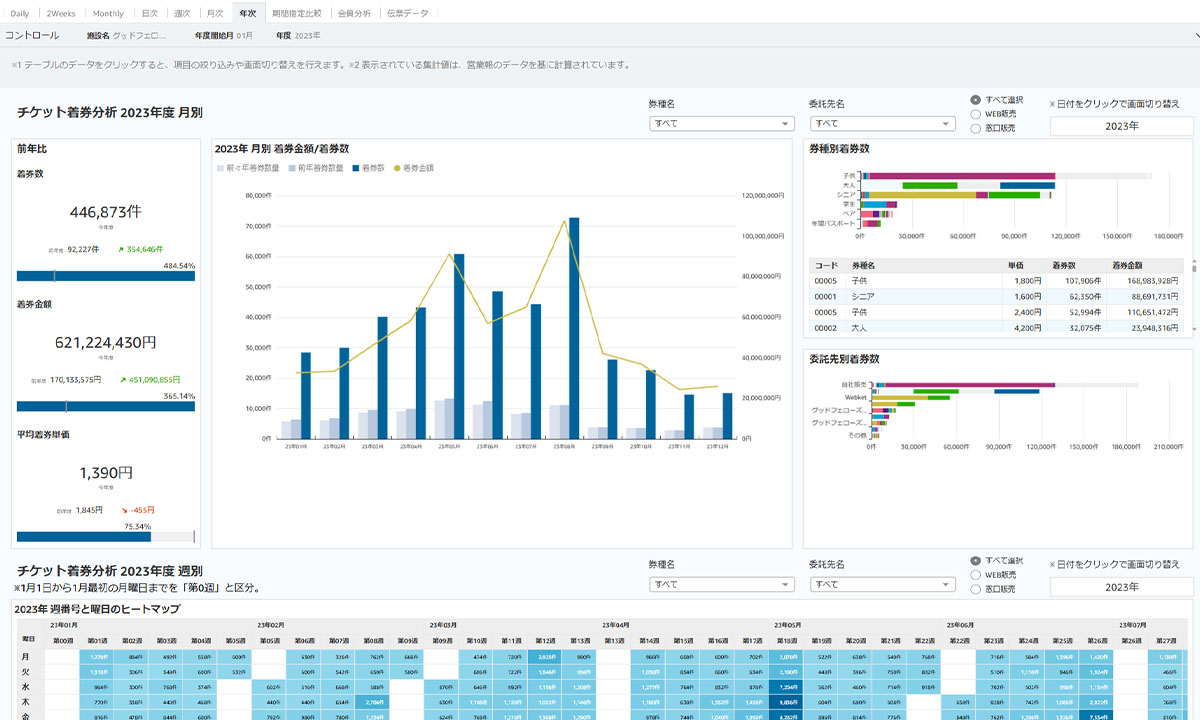Toggle the 前年着券数量 legend swatch
1200x720 pixels.
[x=292, y=168]
